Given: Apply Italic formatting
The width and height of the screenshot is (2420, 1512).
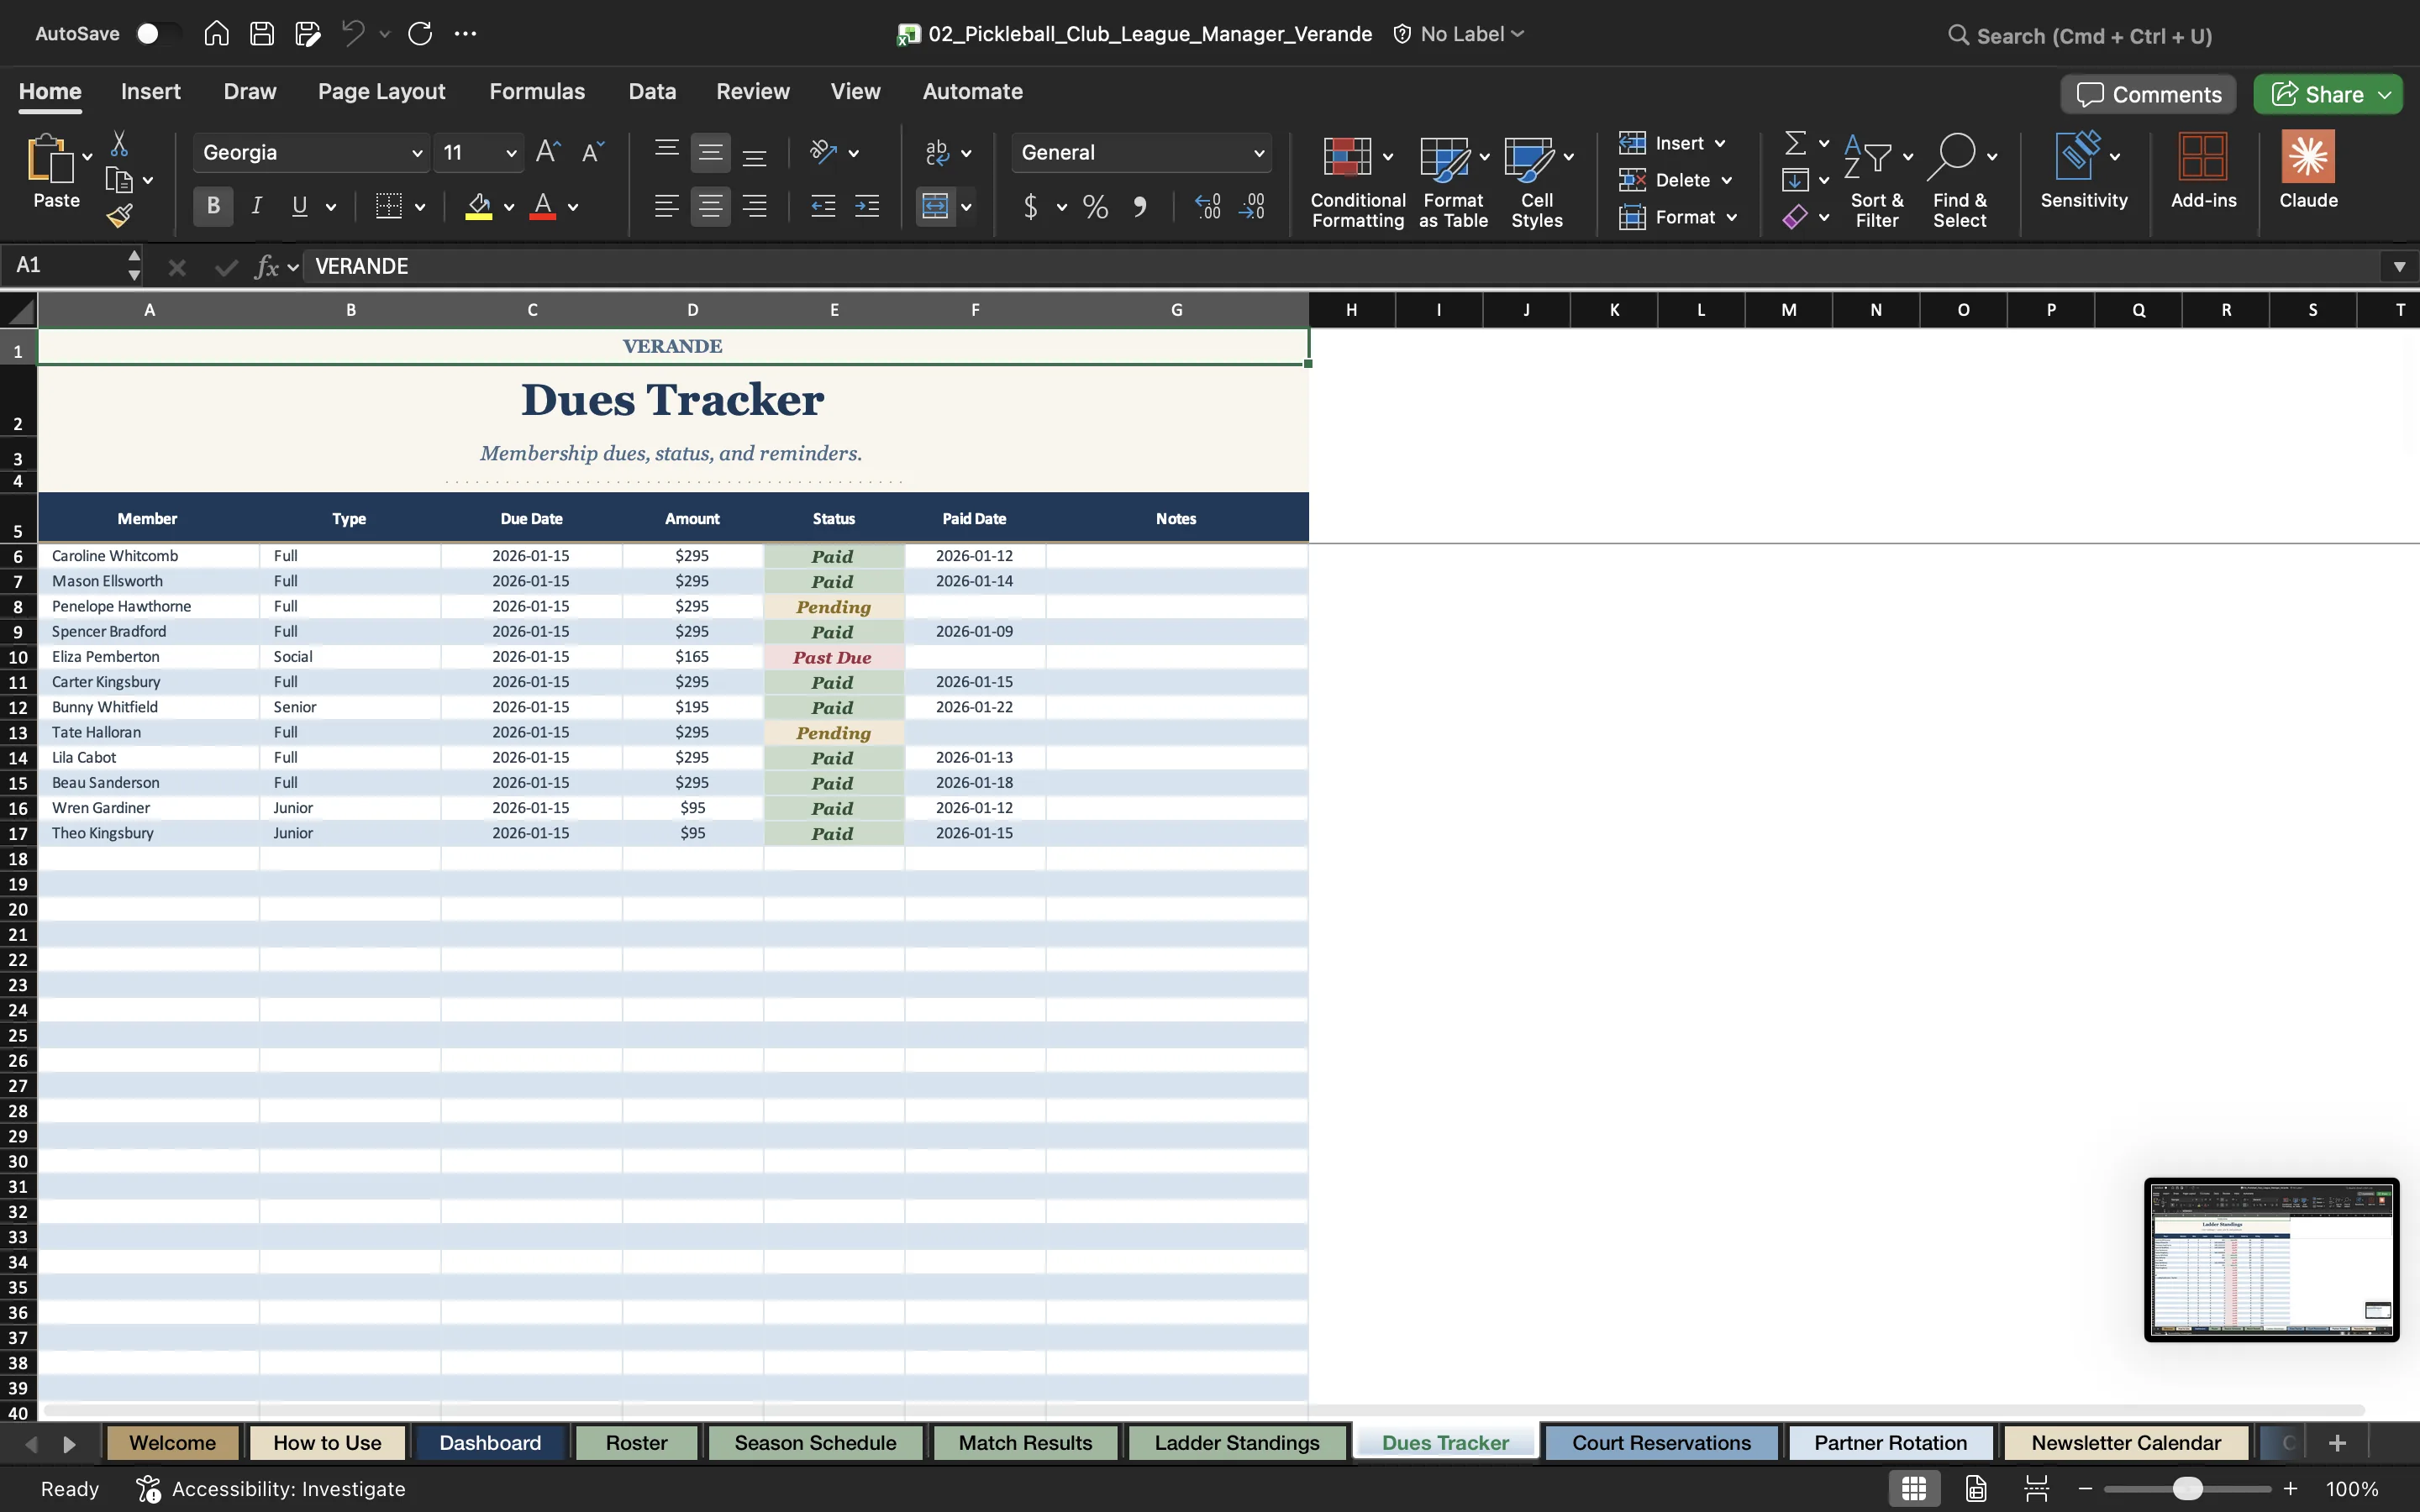Looking at the screenshot, I should tap(257, 206).
